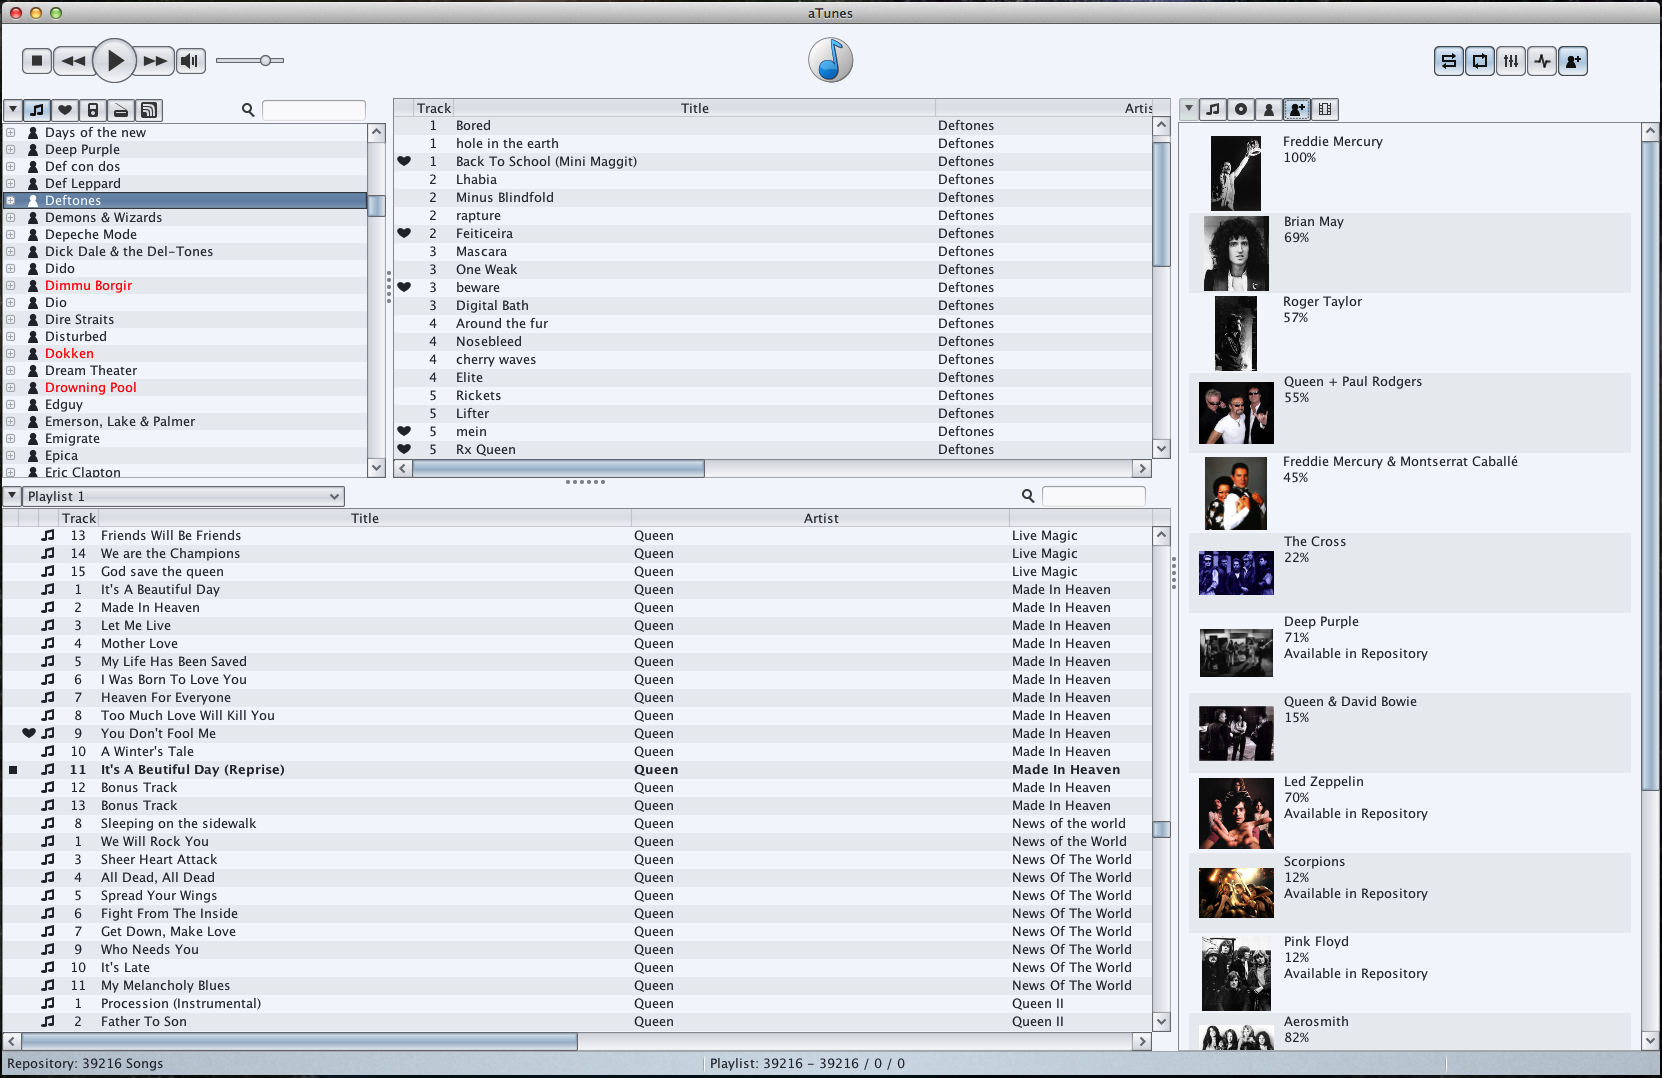
Task: Select Emerson, Lake & Palmer in the tree
Action: [x=120, y=422]
